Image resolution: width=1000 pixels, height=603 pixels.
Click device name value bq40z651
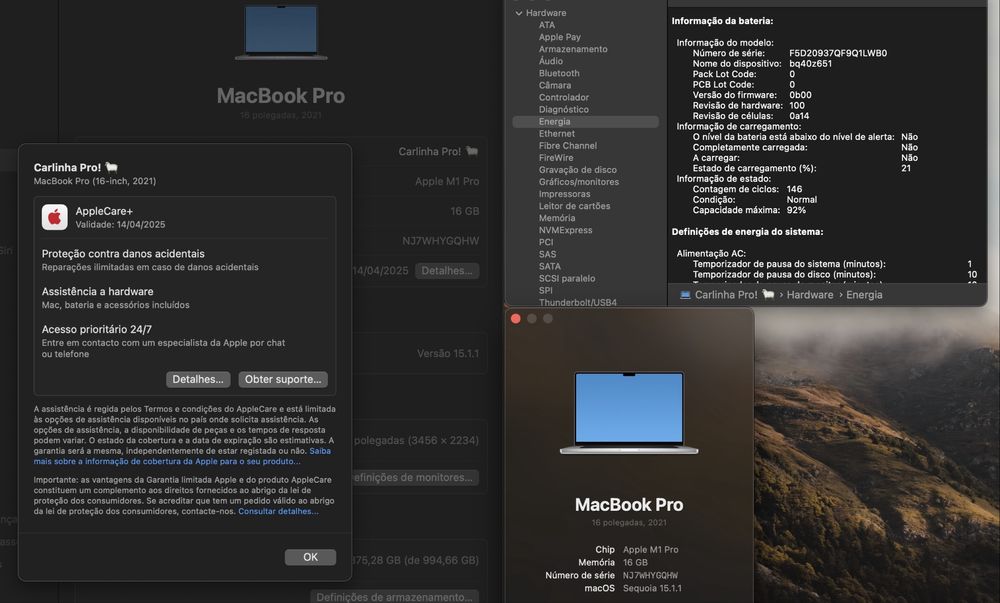(811, 64)
